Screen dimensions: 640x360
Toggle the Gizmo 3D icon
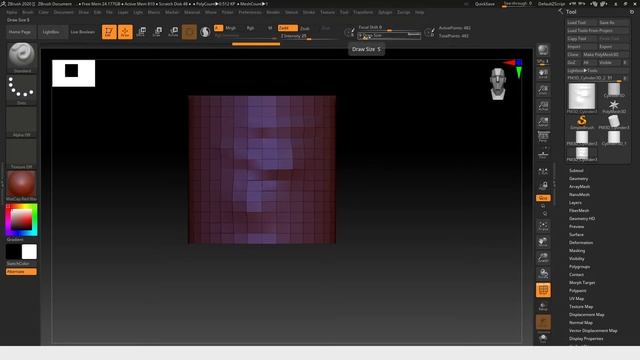(189, 32)
